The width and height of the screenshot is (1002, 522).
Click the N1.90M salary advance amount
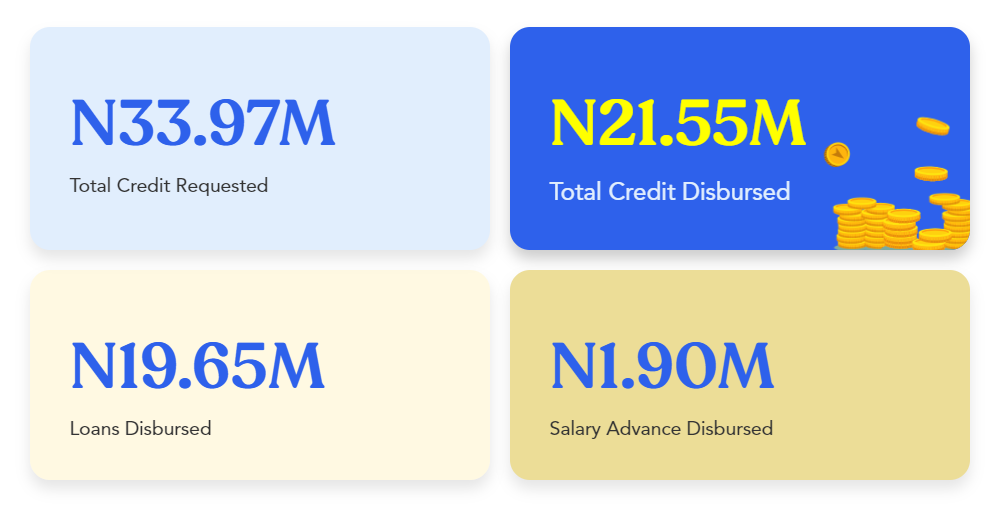click(x=662, y=366)
